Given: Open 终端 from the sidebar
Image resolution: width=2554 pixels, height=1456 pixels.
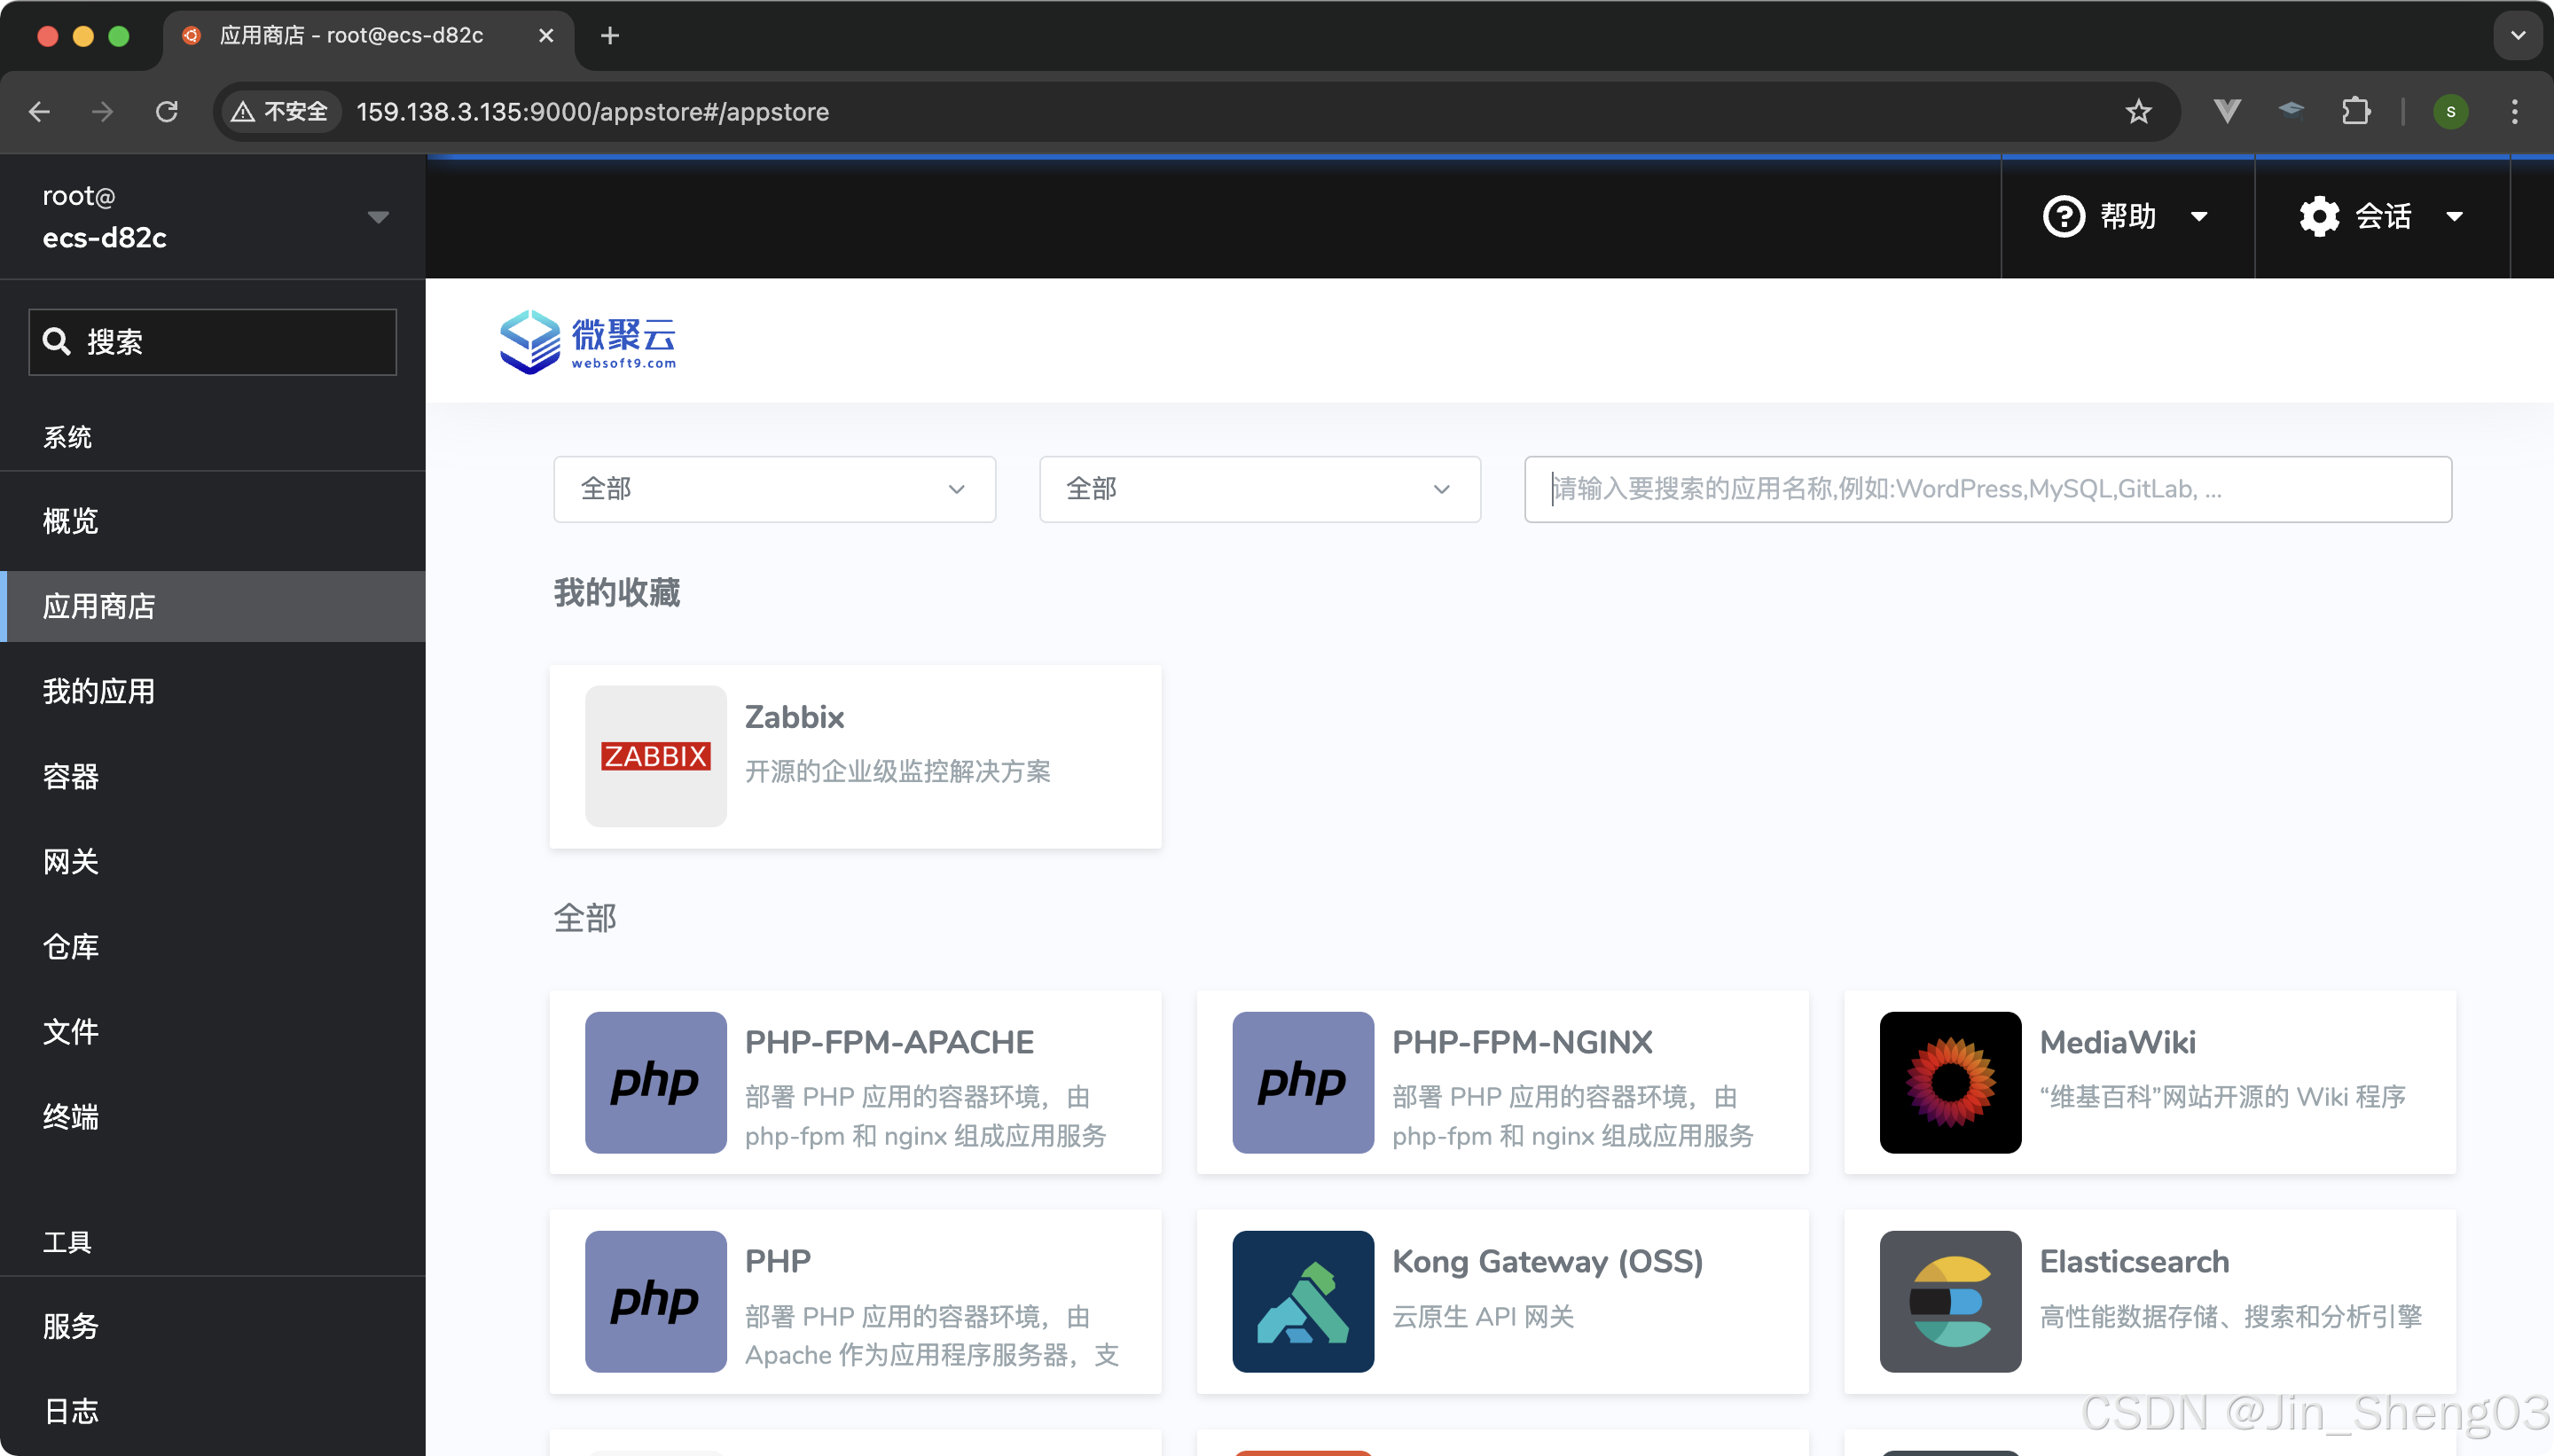Looking at the screenshot, I should (71, 1116).
